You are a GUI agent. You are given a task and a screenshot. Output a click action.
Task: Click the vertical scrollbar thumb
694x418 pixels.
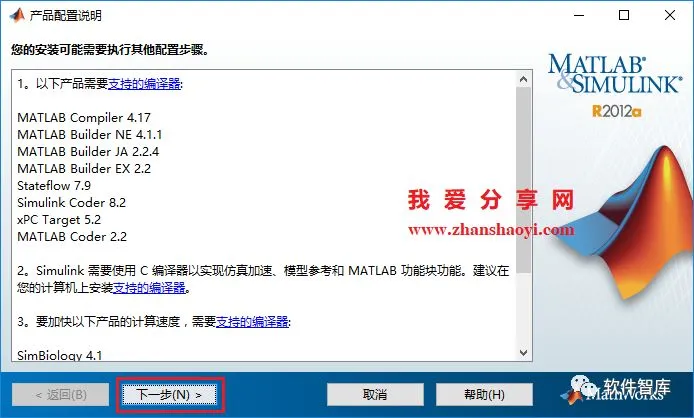pyautogui.click(x=524, y=180)
